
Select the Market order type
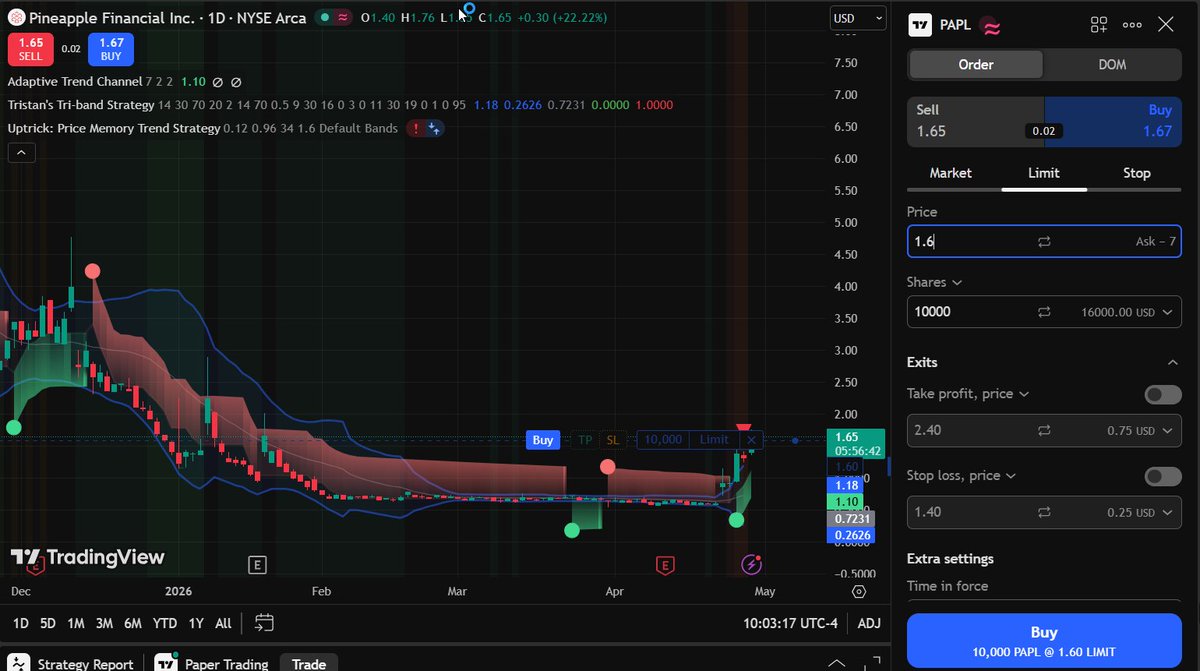click(950, 173)
